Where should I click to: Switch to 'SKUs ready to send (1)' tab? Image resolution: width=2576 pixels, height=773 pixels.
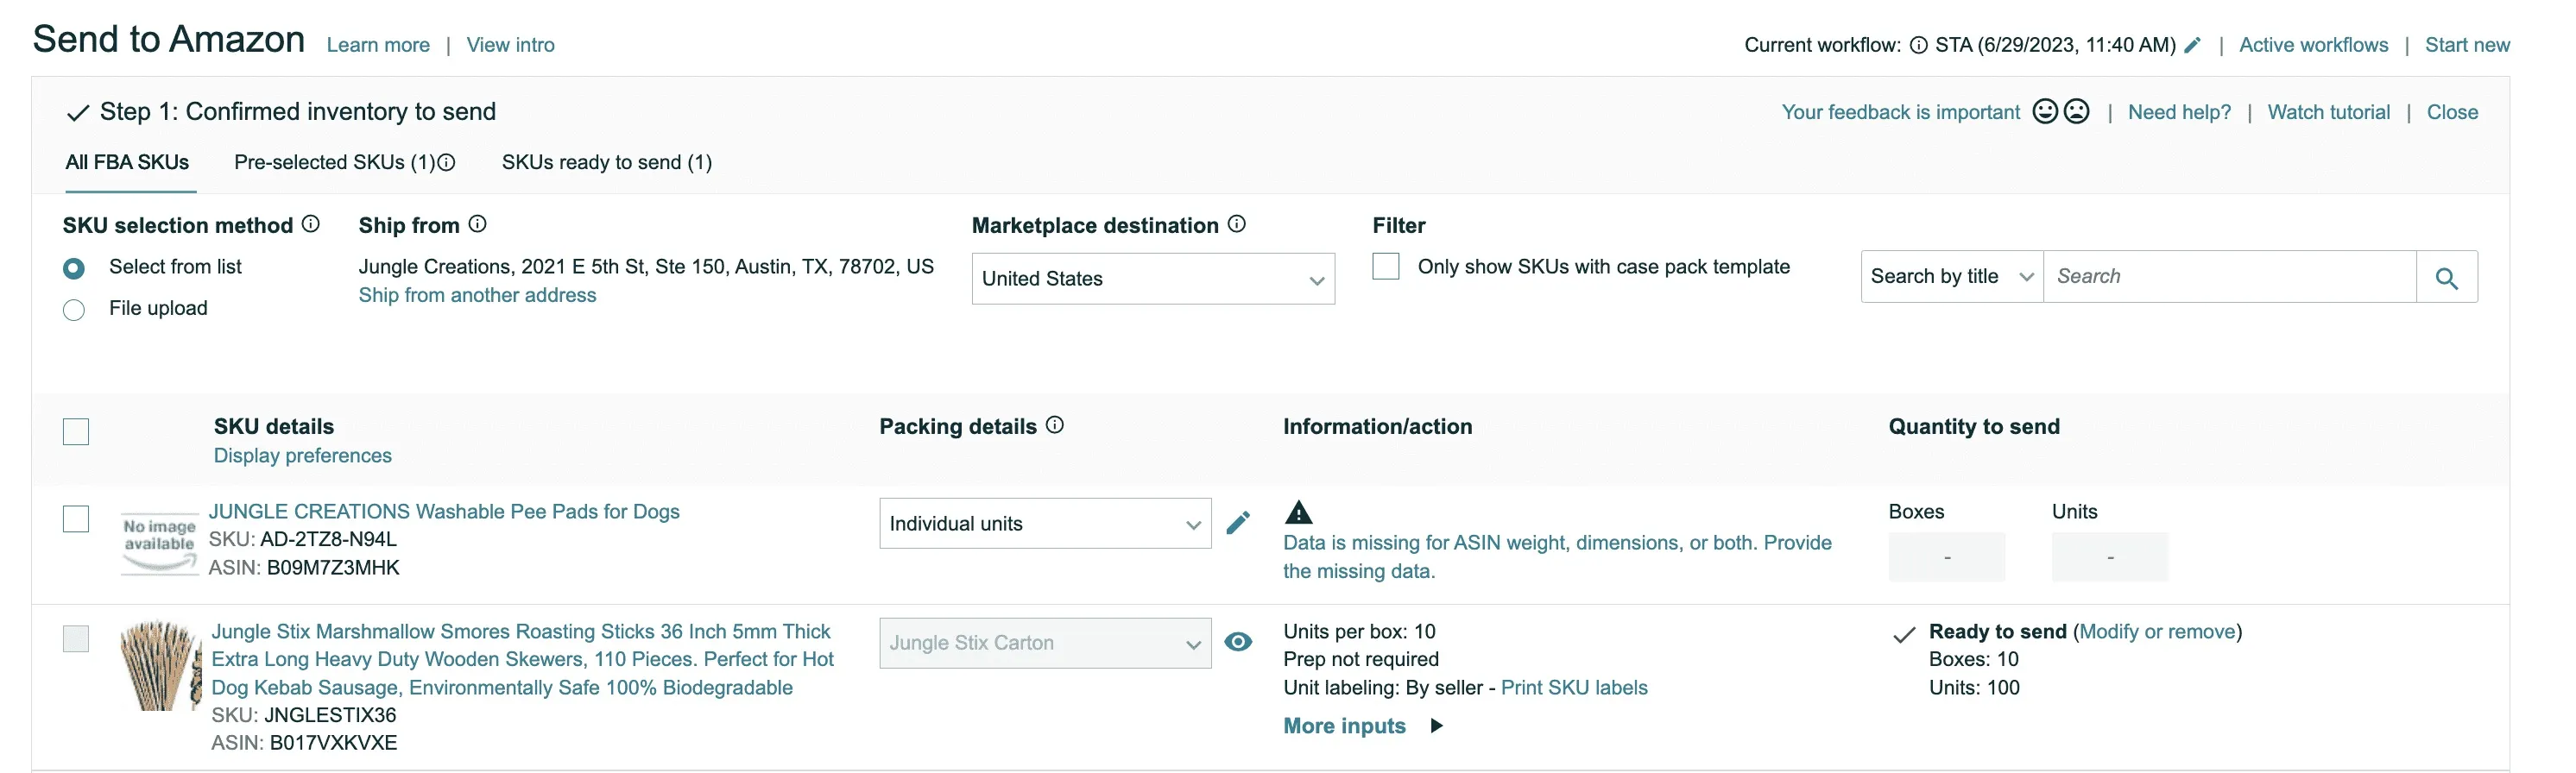[607, 162]
